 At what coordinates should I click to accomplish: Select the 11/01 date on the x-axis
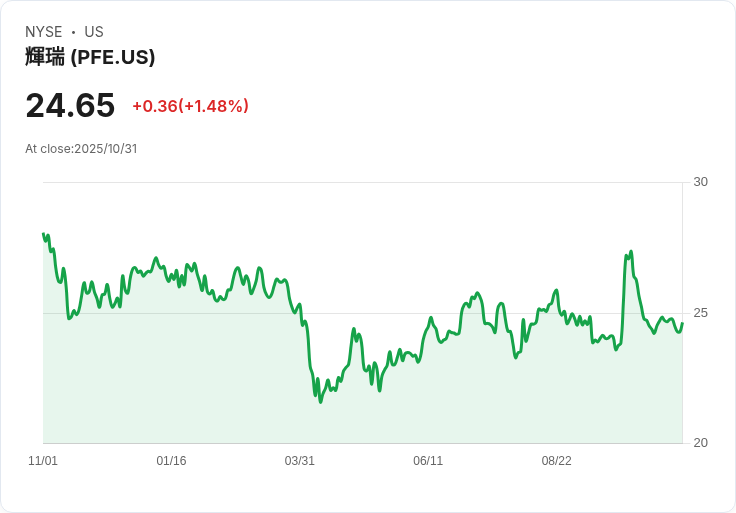43,461
